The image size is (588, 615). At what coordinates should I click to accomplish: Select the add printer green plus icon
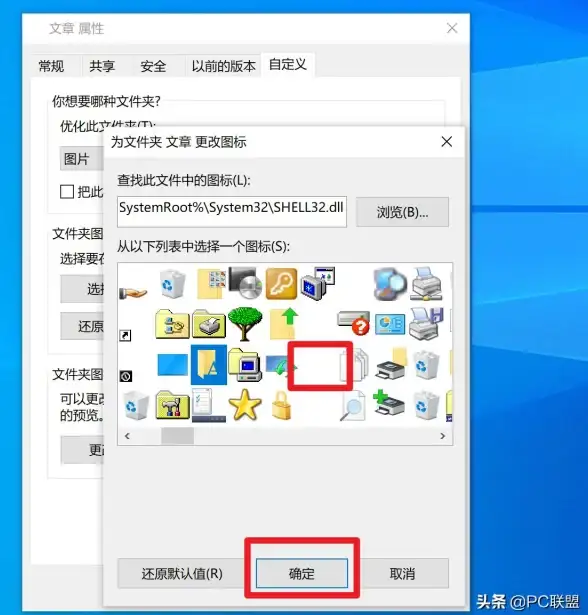(389, 403)
